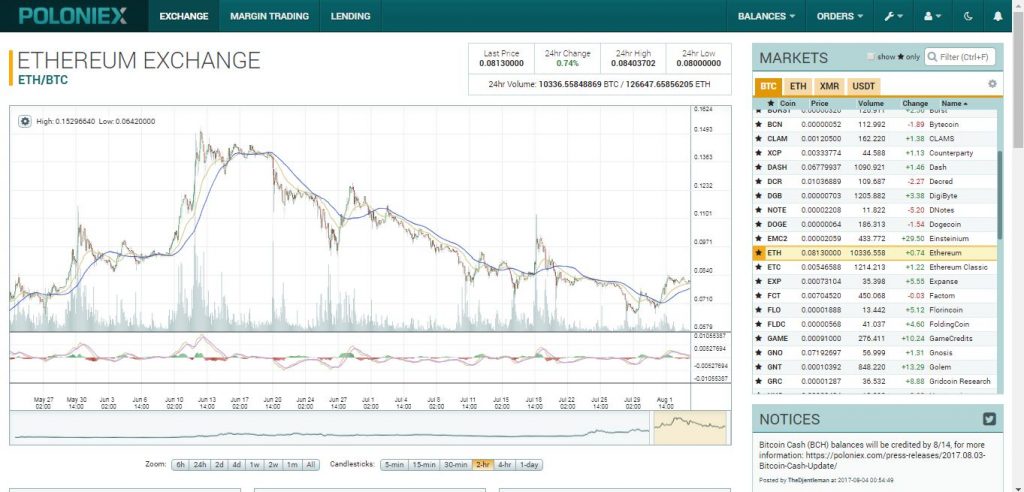Screen dimensions: 1024x492
Task: Sort markets by Change column
Action: (914, 103)
